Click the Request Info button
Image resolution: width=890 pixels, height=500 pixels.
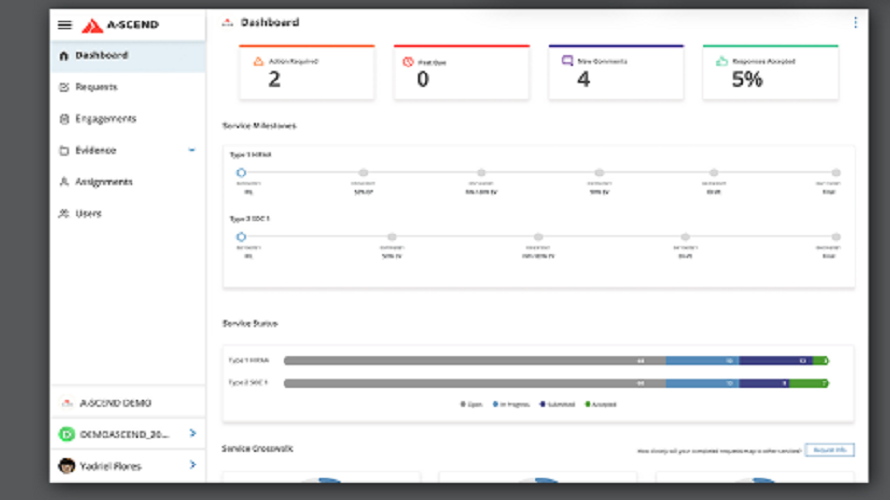click(829, 451)
